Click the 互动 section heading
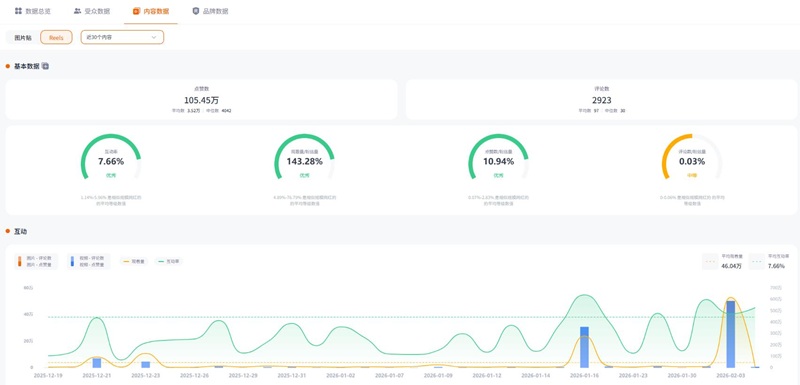 click(x=20, y=232)
